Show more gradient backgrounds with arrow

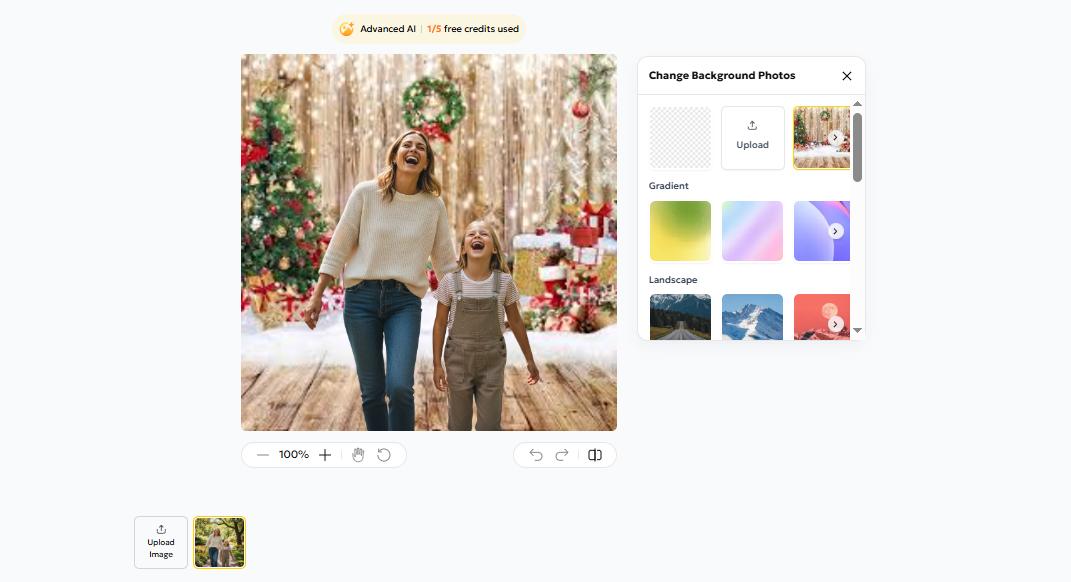pyautogui.click(x=836, y=231)
